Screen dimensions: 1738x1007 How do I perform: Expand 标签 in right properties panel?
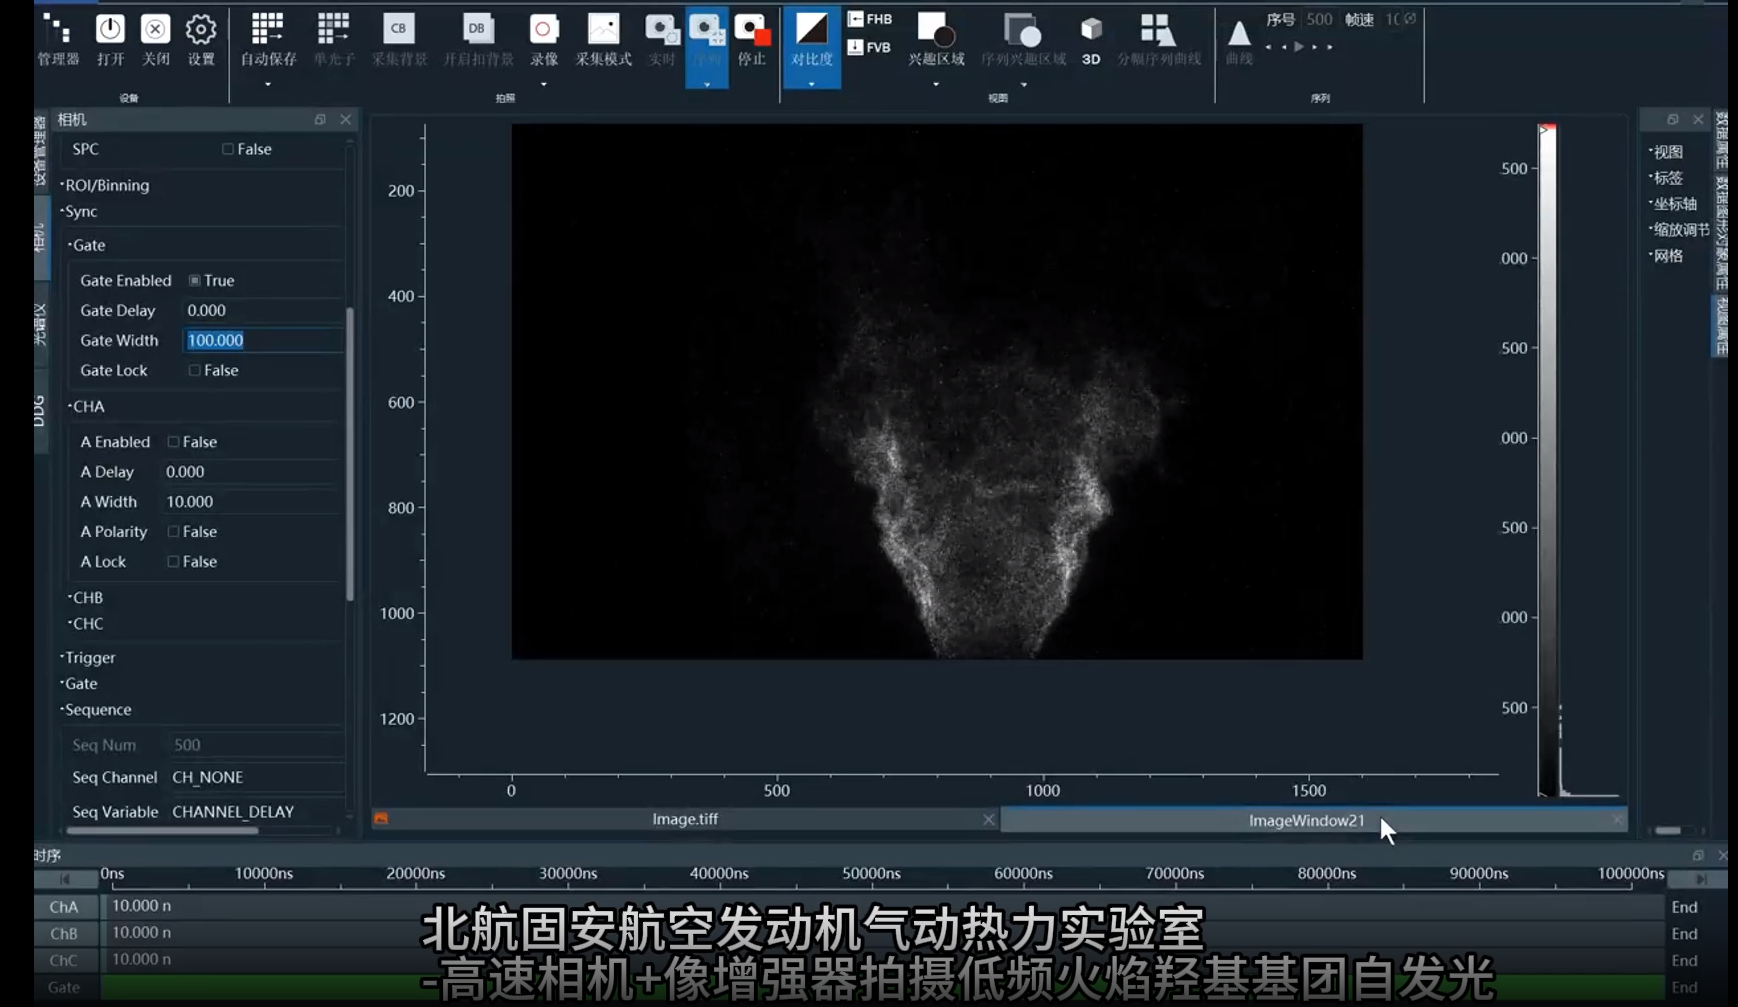pos(1667,178)
